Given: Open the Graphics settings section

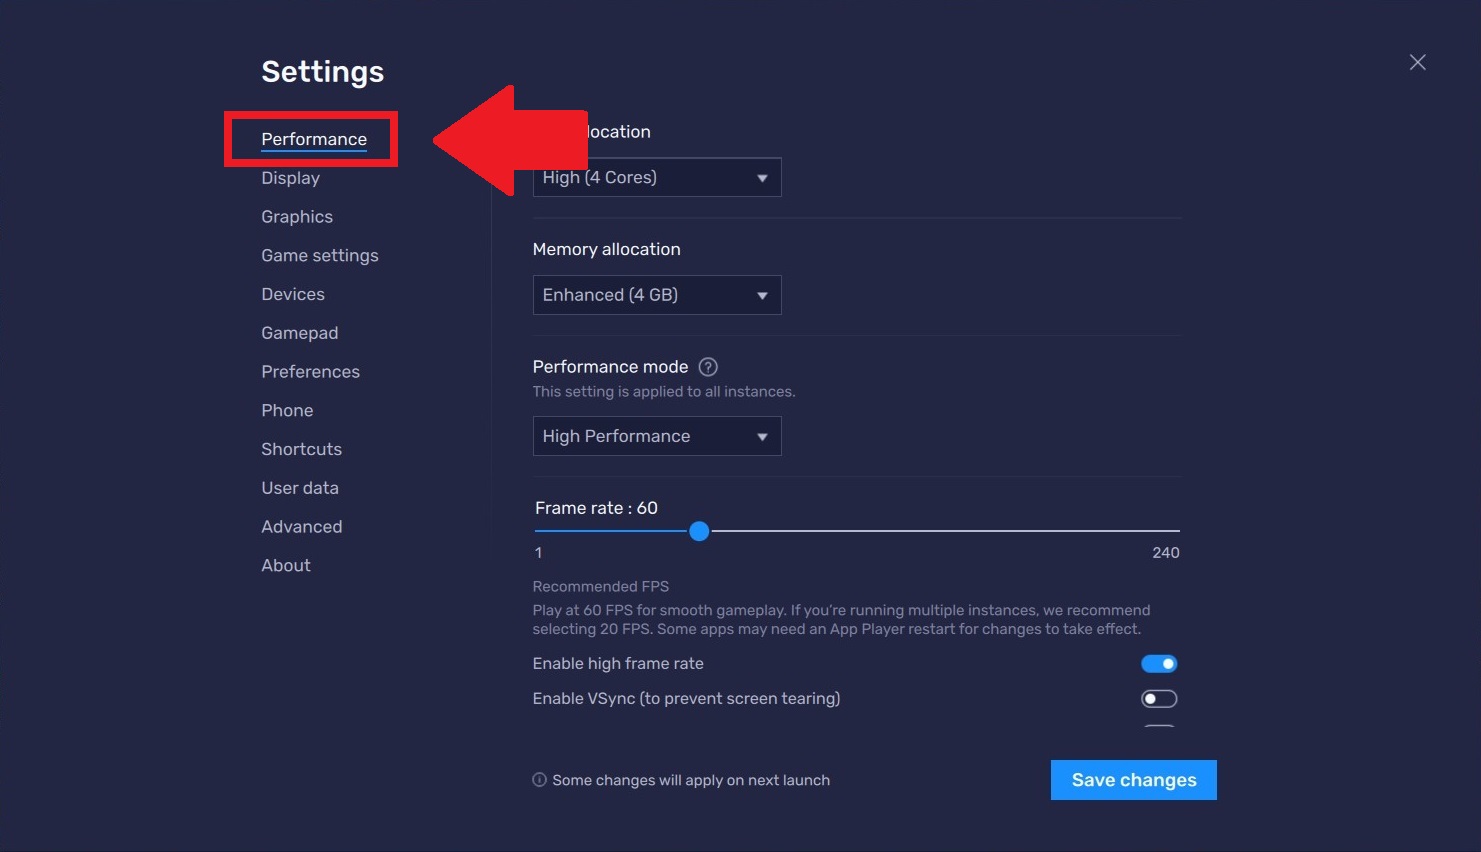Looking at the screenshot, I should tap(296, 216).
